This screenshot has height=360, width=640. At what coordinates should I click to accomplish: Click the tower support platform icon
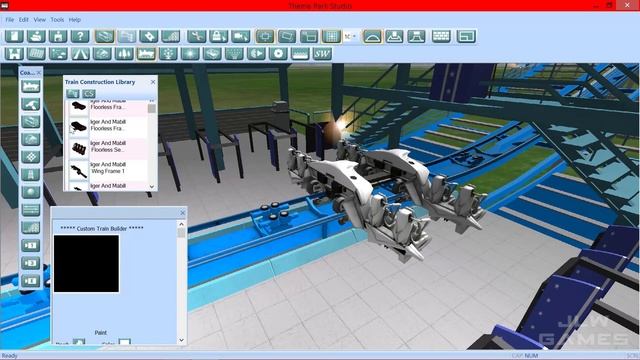[416, 36]
